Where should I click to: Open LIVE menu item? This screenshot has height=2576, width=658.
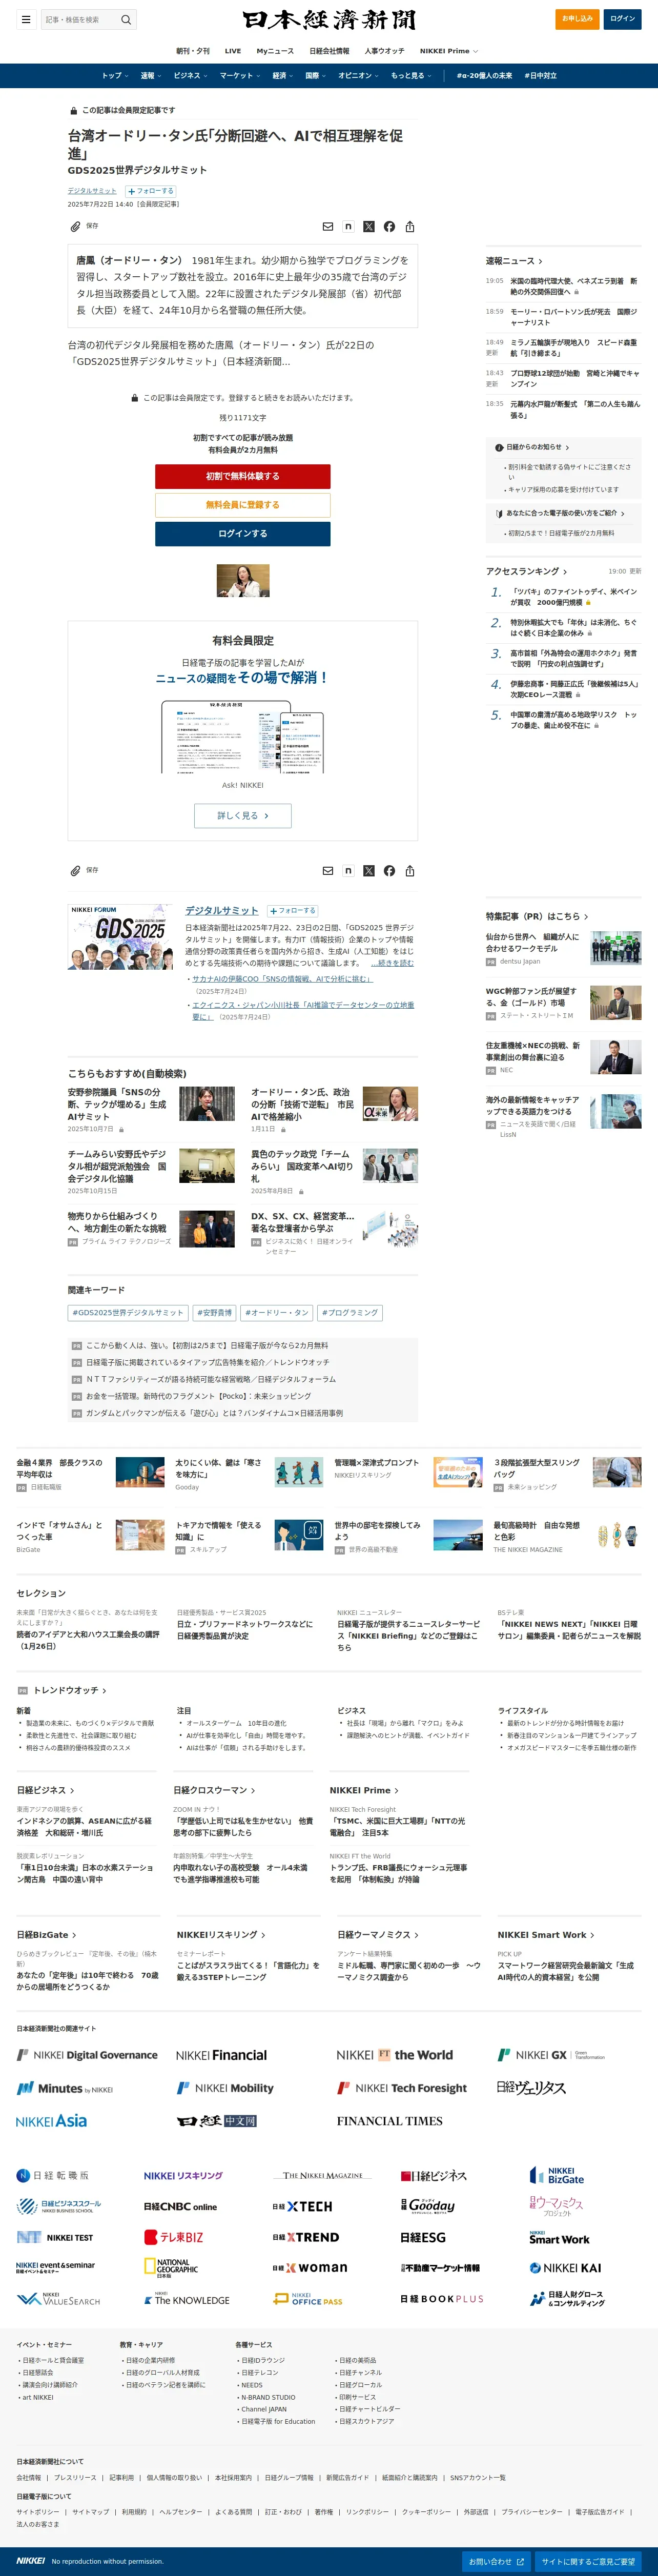(x=233, y=51)
